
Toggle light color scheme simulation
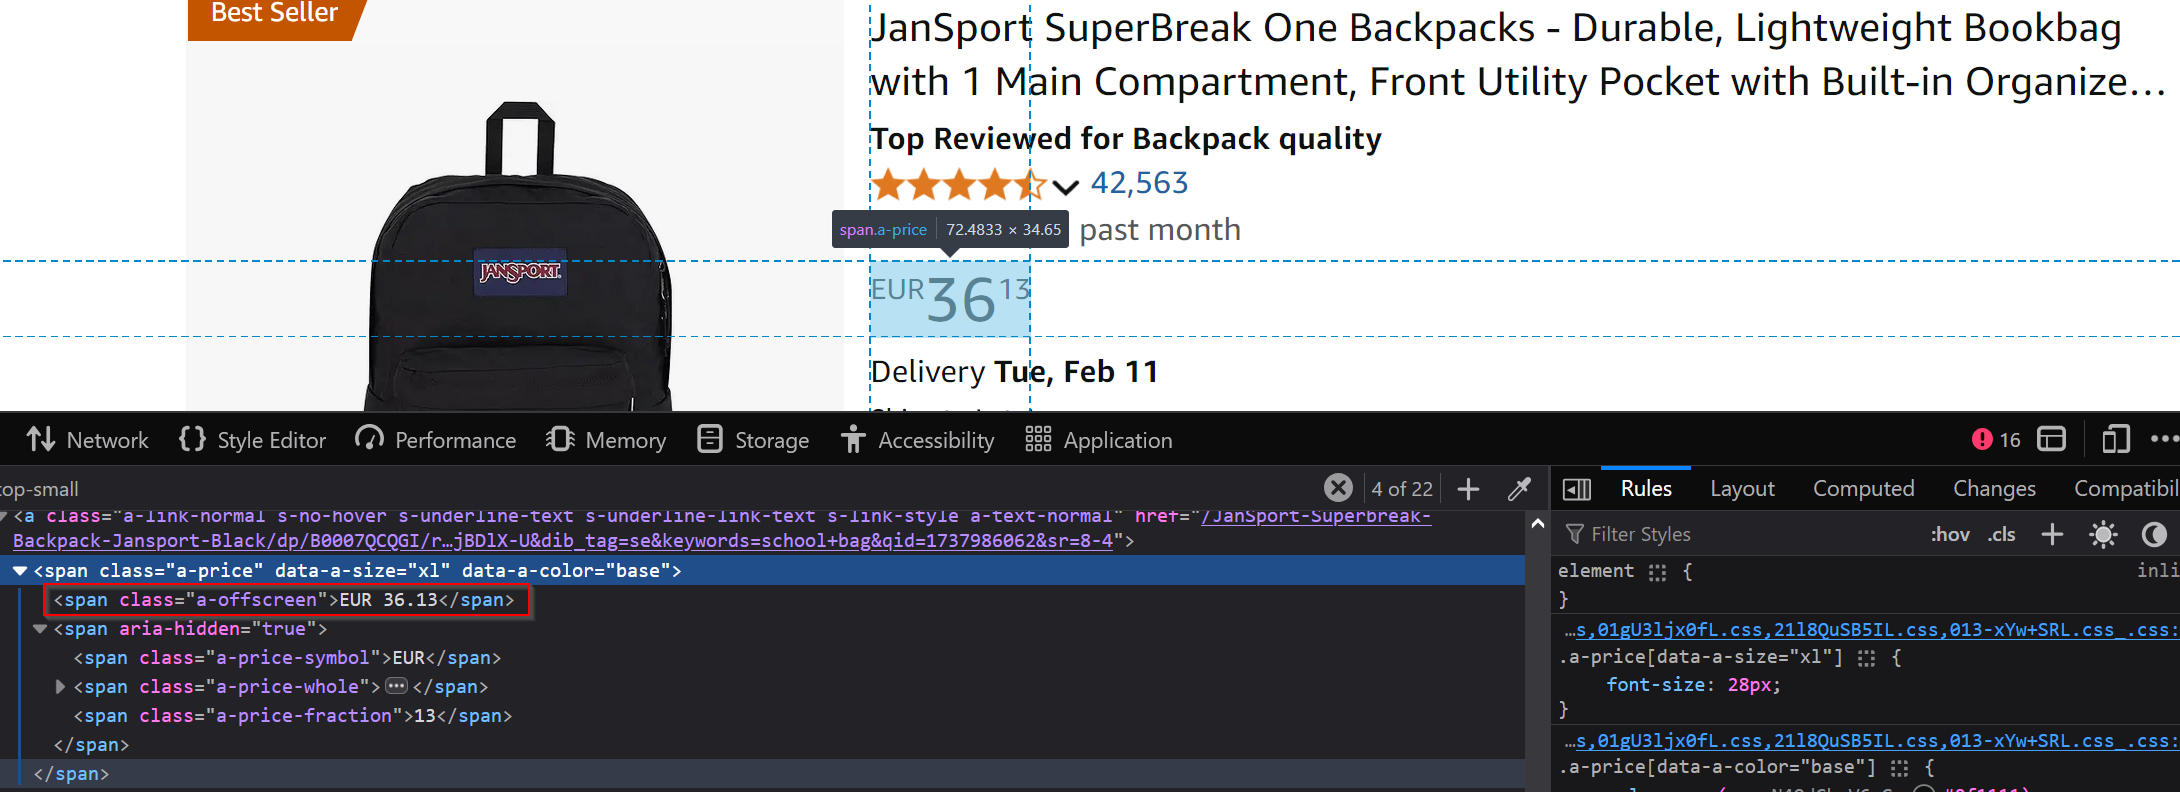[x=2103, y=535]
